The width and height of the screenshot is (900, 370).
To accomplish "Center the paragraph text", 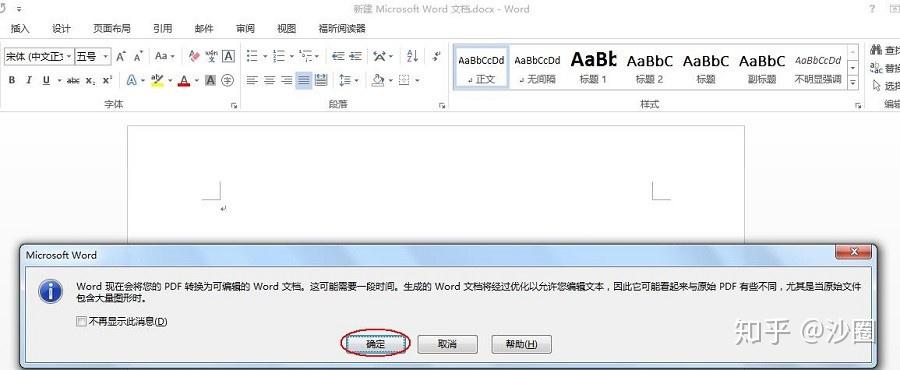I will (x=269, y=81).
